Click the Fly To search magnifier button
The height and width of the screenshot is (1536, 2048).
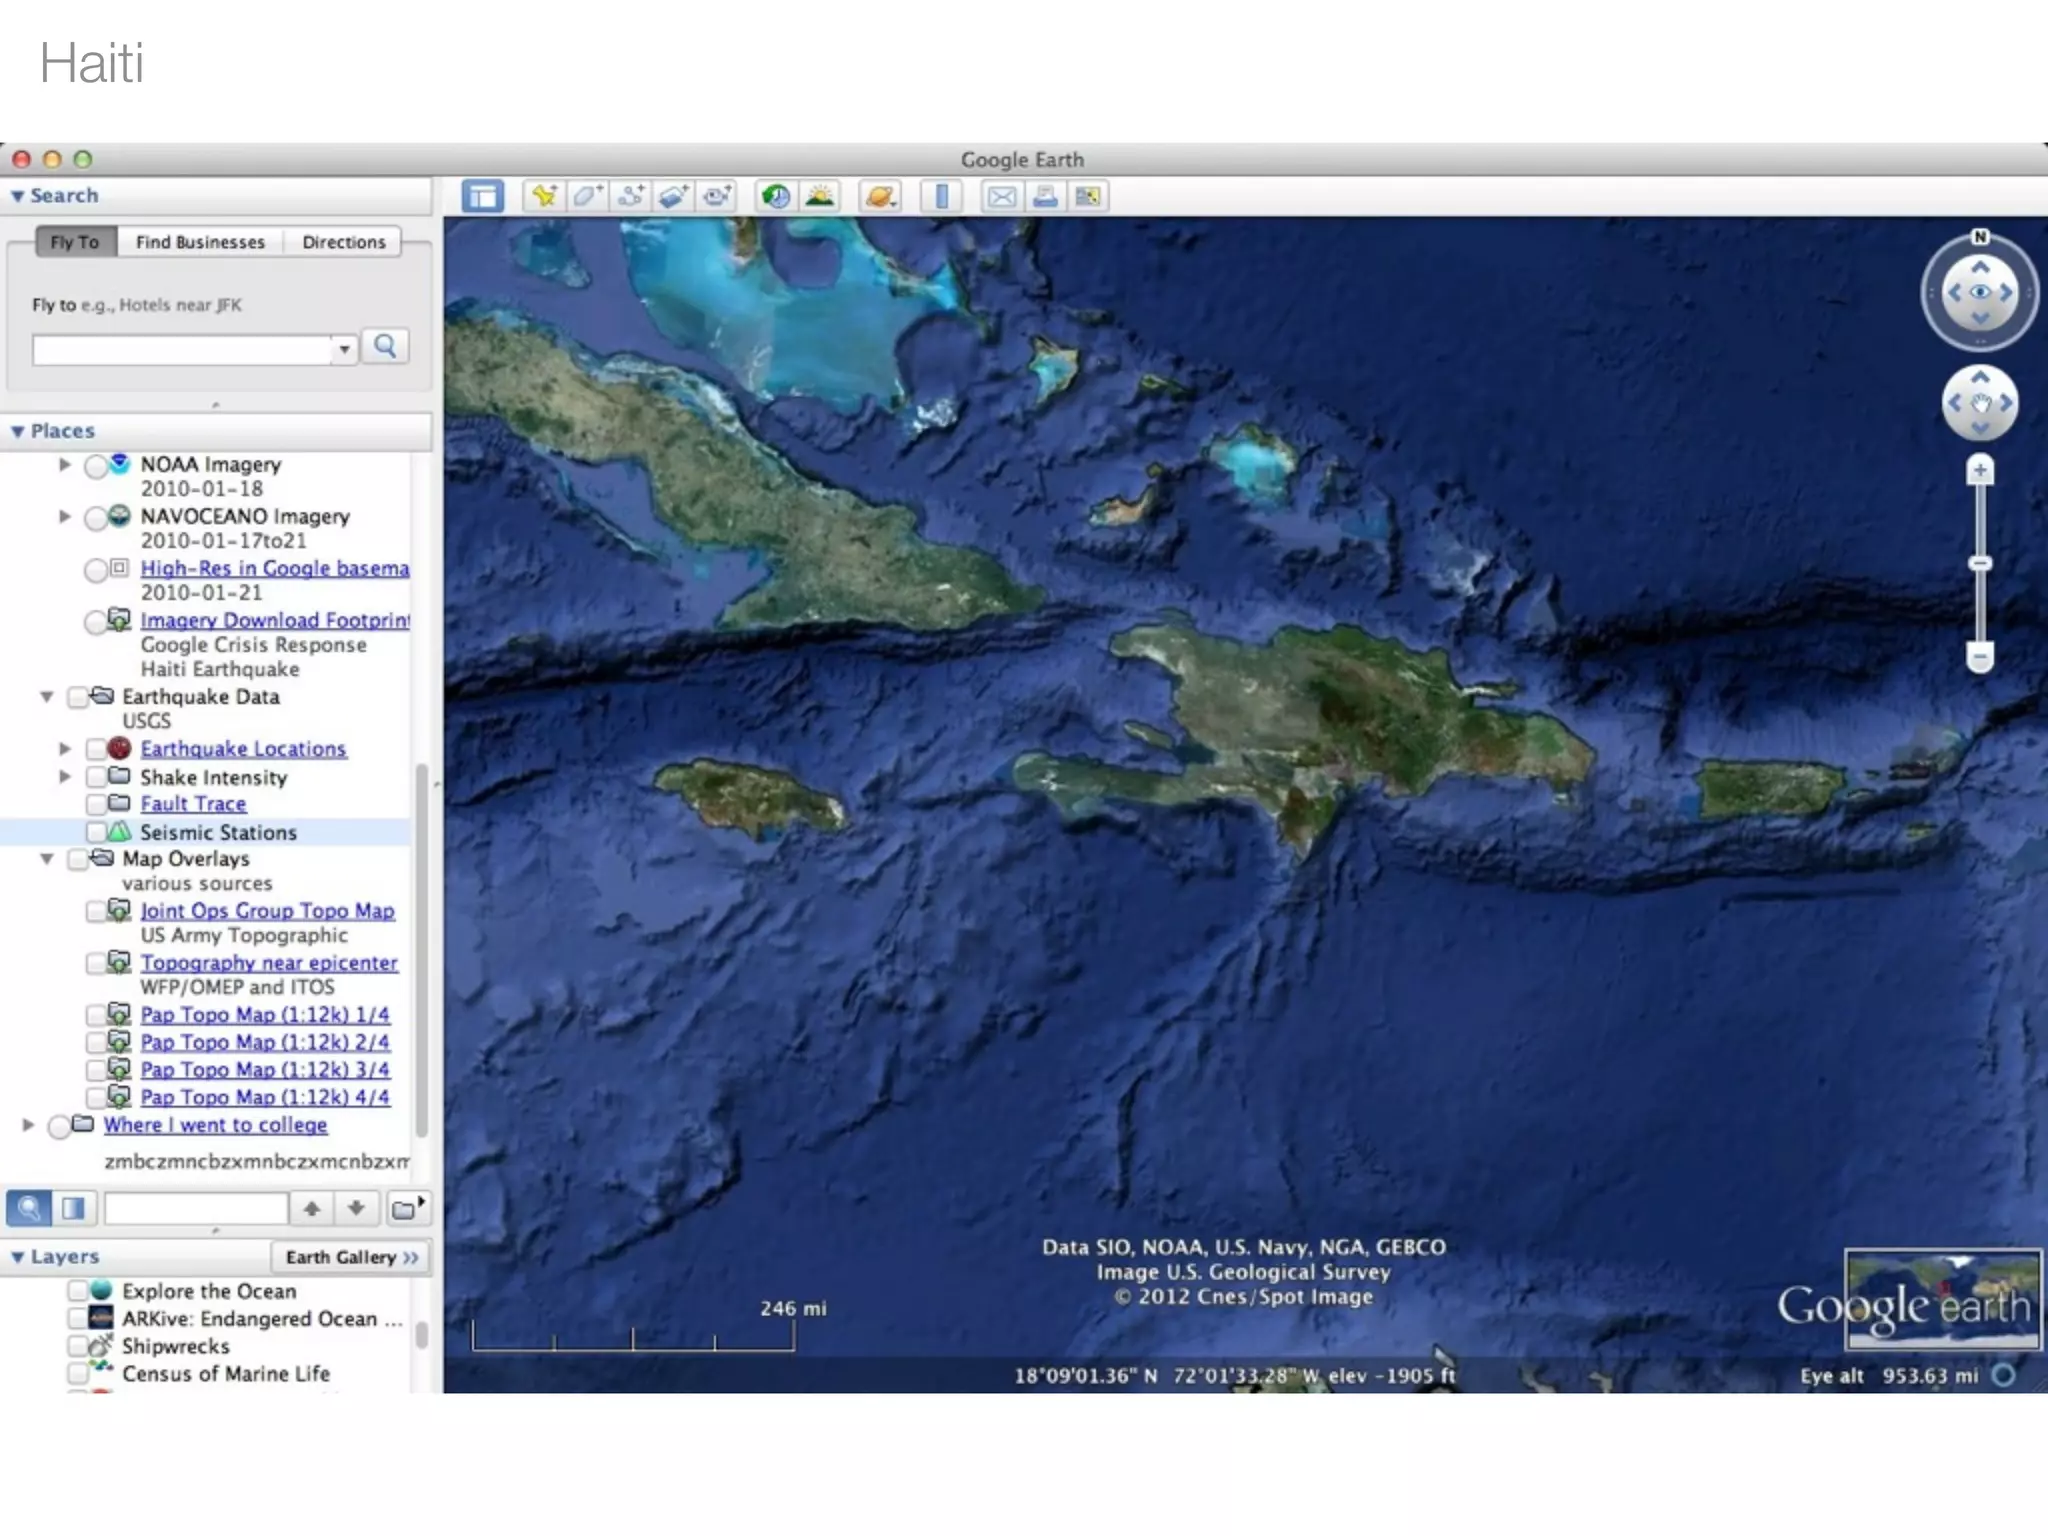point(385,347)
